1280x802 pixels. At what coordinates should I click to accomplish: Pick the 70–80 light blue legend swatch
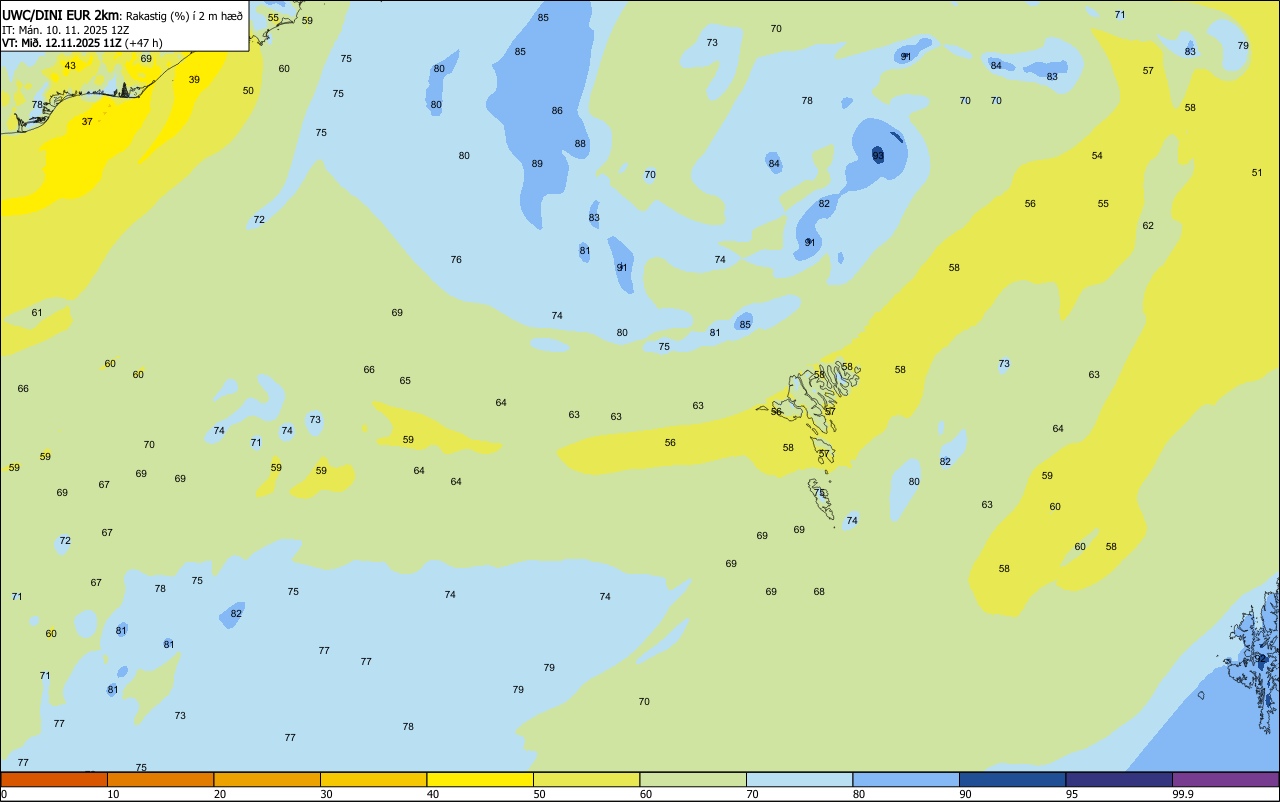[x=799, y=779]
